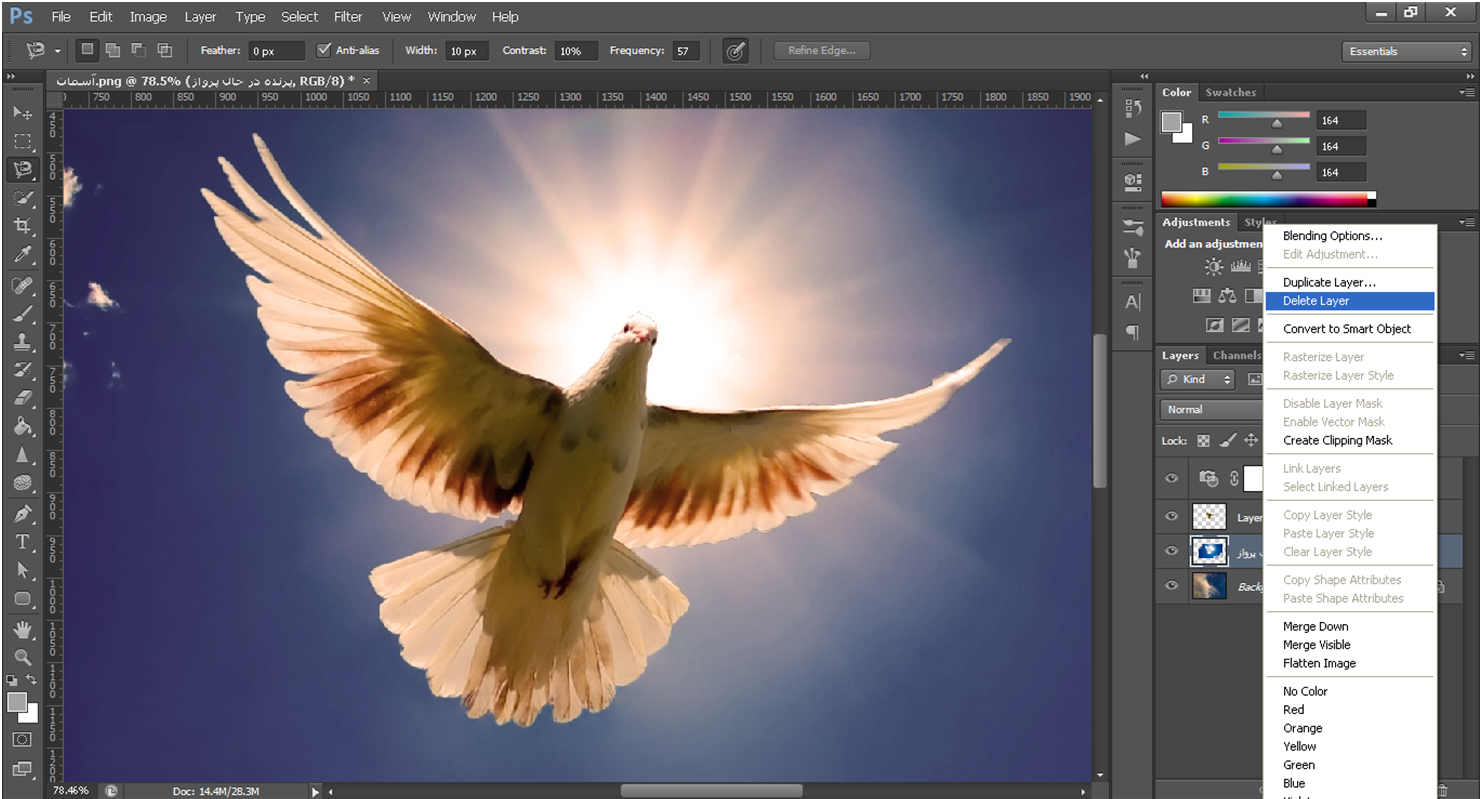1482x799 pixels.
Task: Open the Layer menu
Action: click(200, 16)
